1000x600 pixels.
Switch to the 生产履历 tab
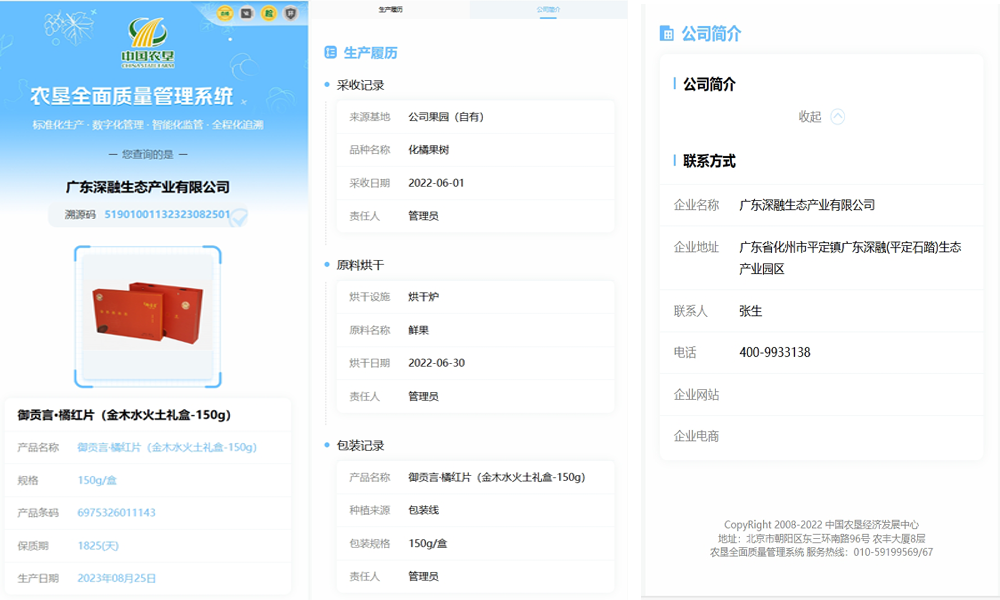[390, 10]
